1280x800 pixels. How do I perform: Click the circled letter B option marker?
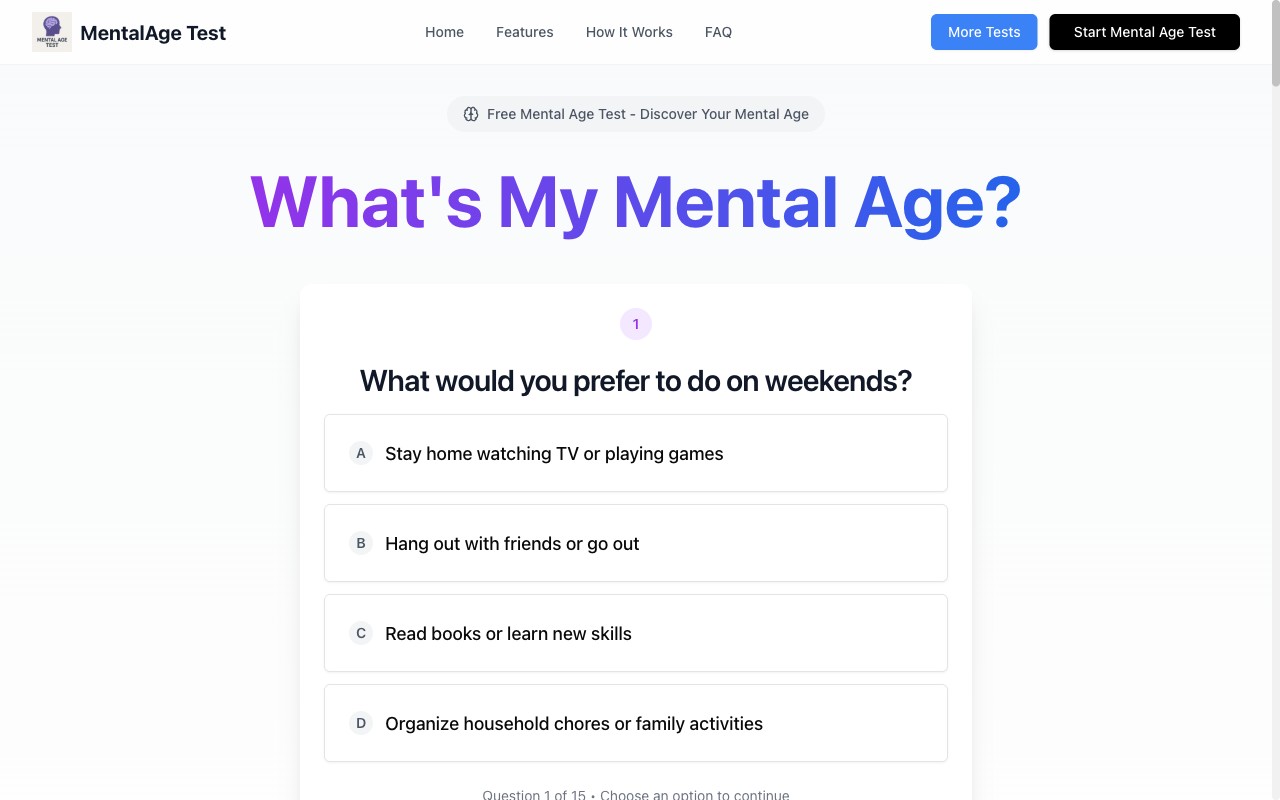click(360, 543)
